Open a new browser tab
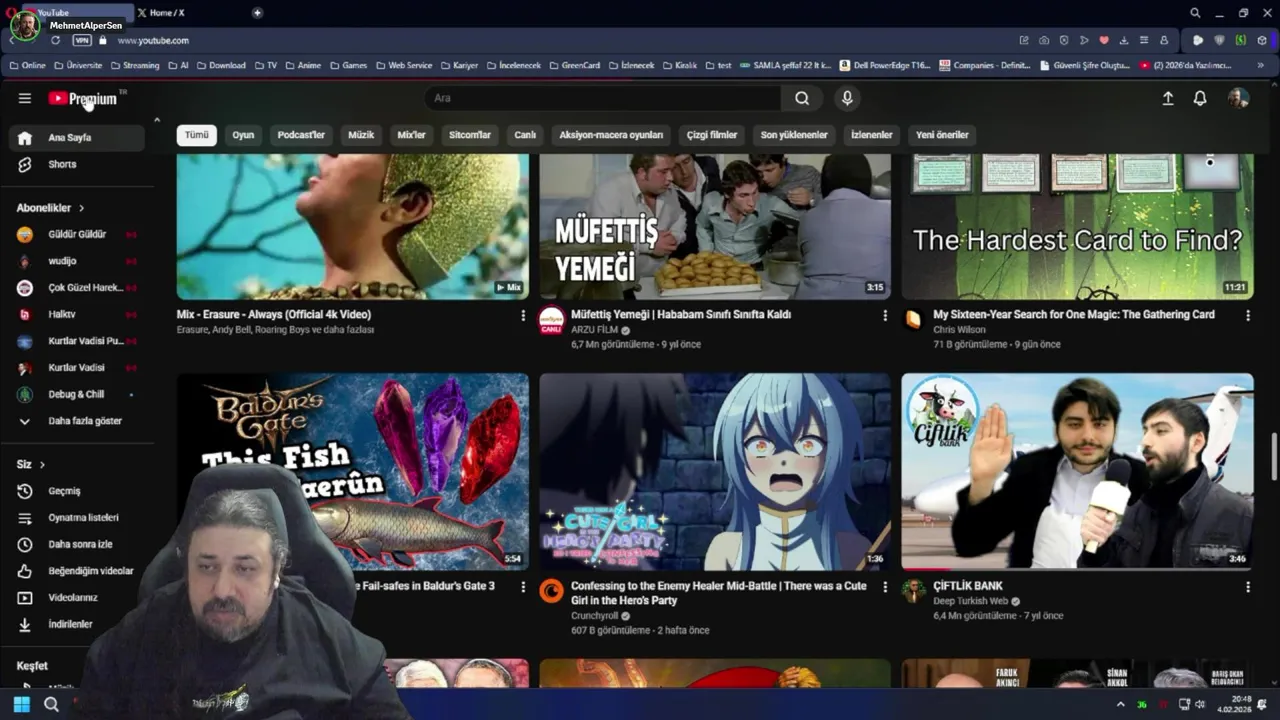Screen dimensions: 1280x720 [x=257, y=12]
